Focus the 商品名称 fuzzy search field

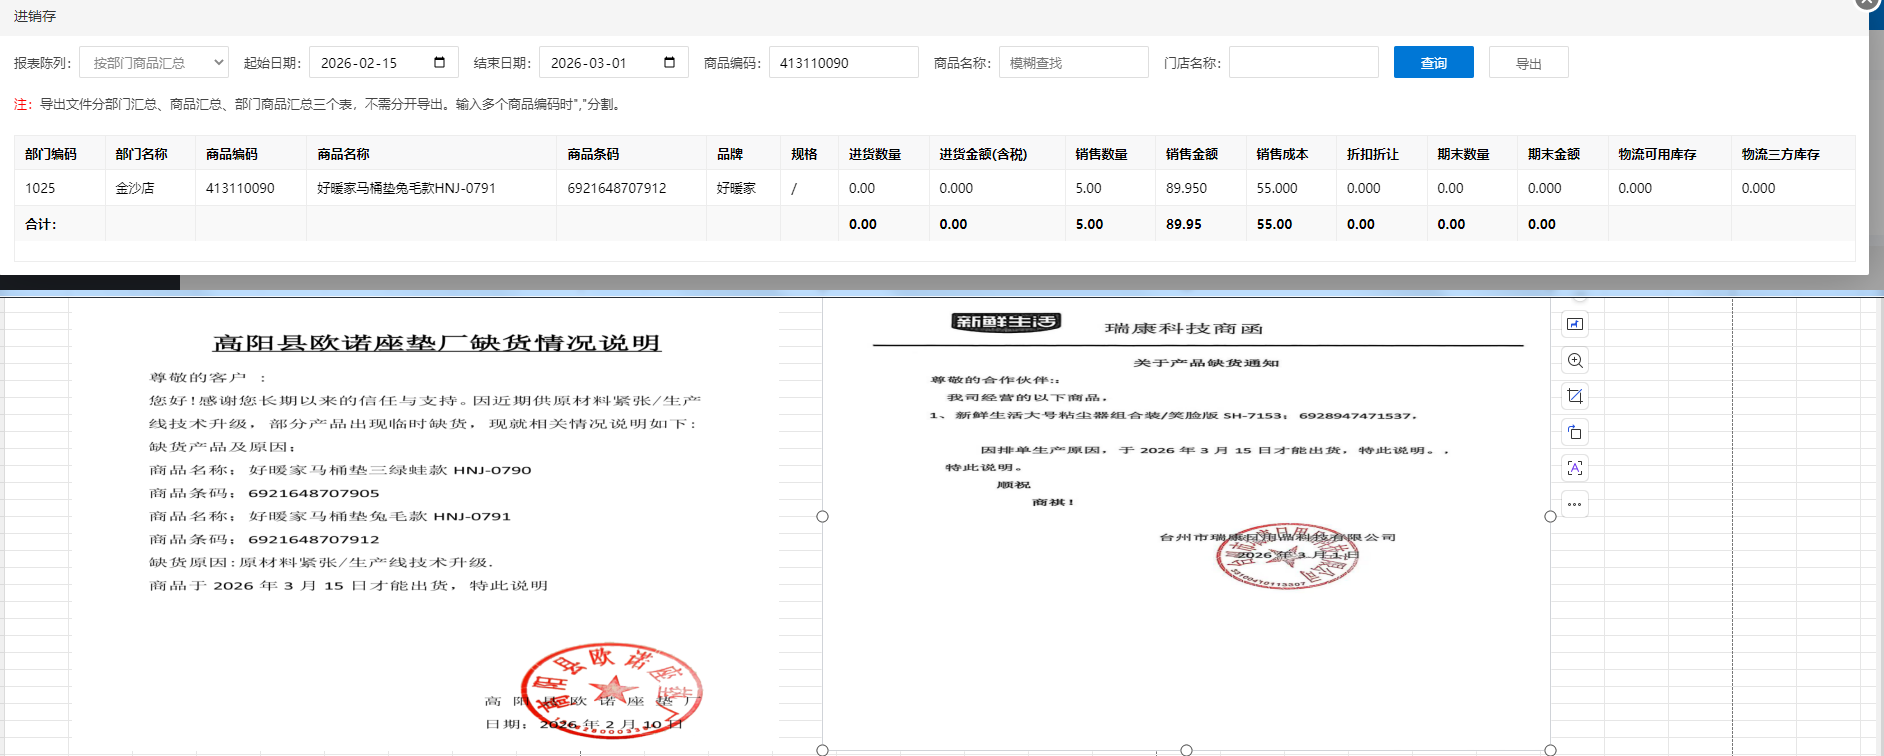tap(1073, 63)
